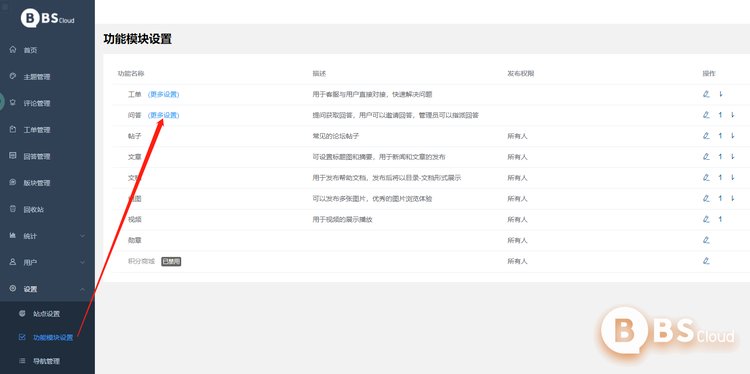Move the 帖子 module up with its arrow
The height and width of the screenshot is (374, 750).
coord(720,136)
